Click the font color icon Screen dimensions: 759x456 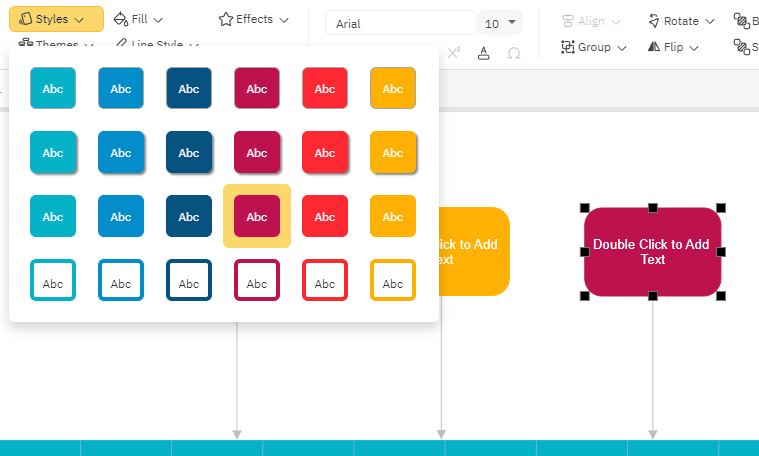tap(484, 53)
